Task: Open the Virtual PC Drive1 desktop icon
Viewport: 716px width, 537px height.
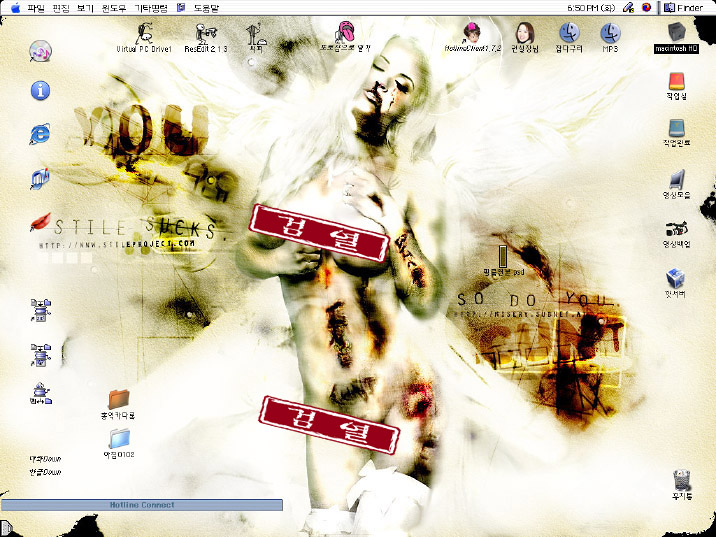Action: click(x=145, y=33)
